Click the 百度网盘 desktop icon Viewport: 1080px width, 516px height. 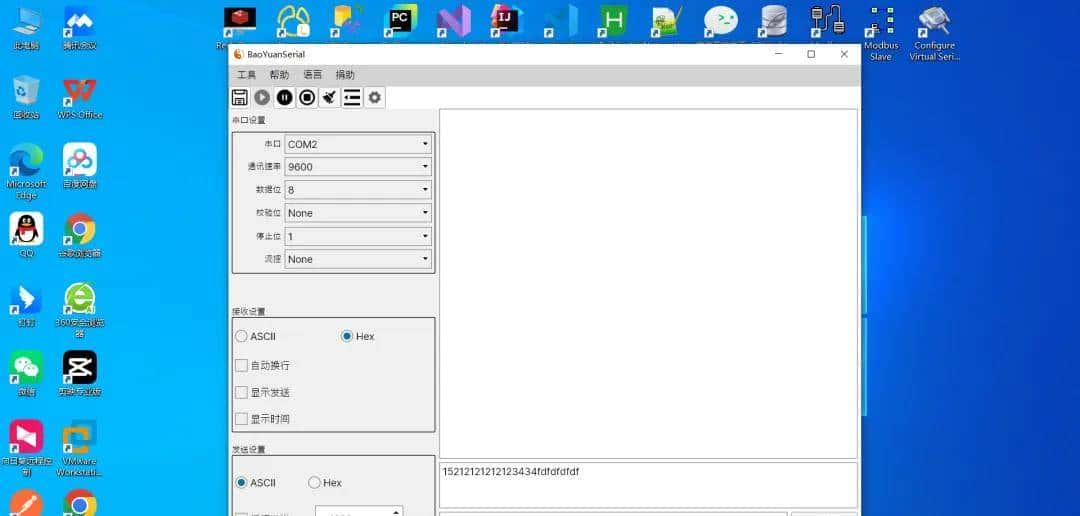[80, 167]
